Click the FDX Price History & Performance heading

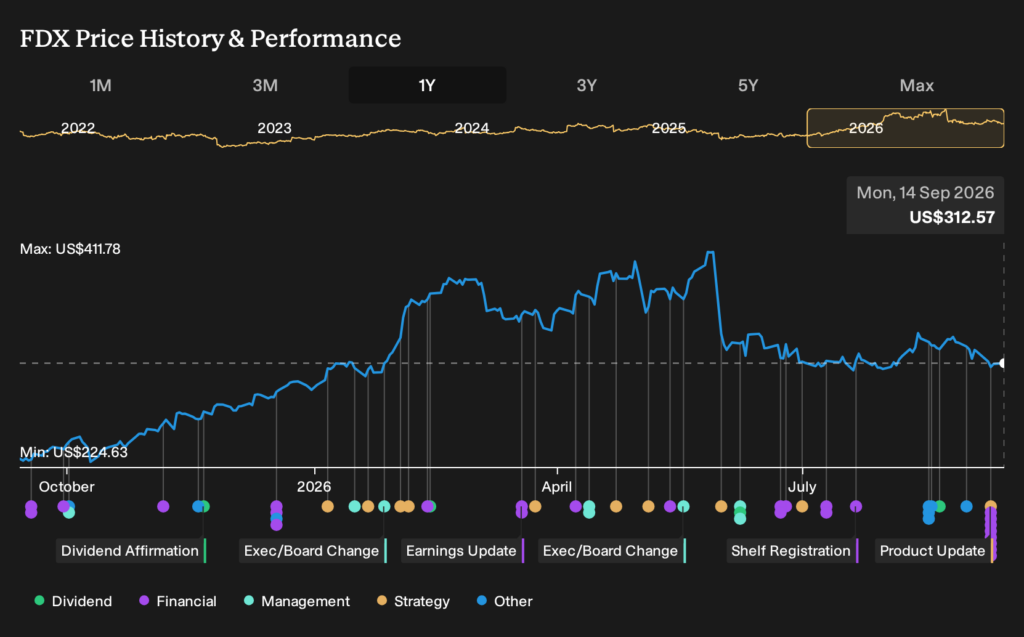pyautogui.click(x=210, y=39)
